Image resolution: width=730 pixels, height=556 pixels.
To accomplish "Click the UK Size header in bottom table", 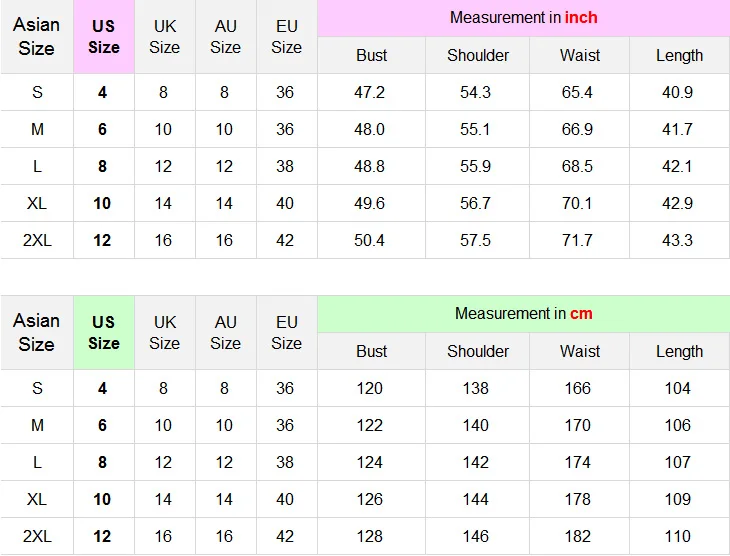I will pyautogui.click(x=164, y=332).
